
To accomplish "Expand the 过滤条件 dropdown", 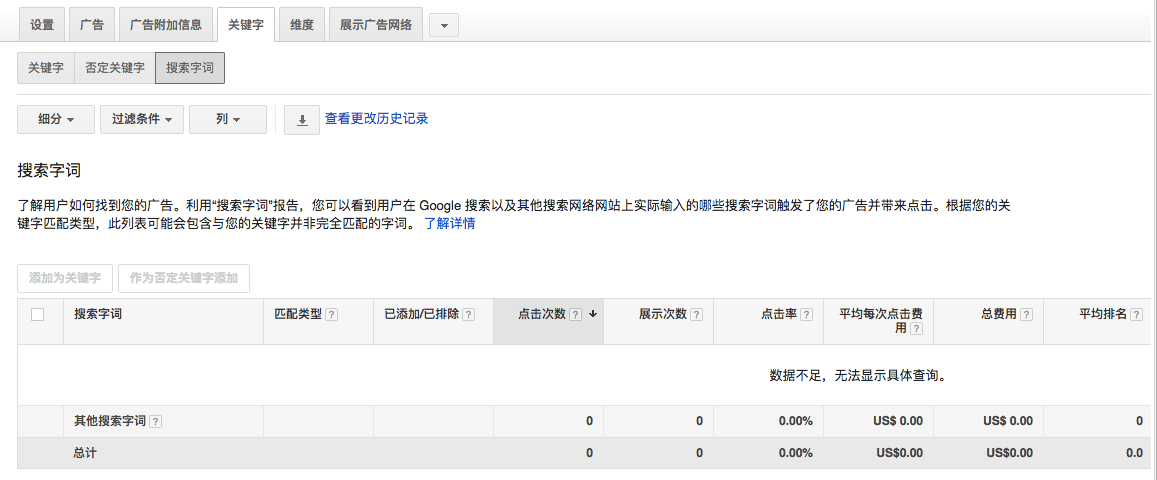I will click(x=141, y=120).
